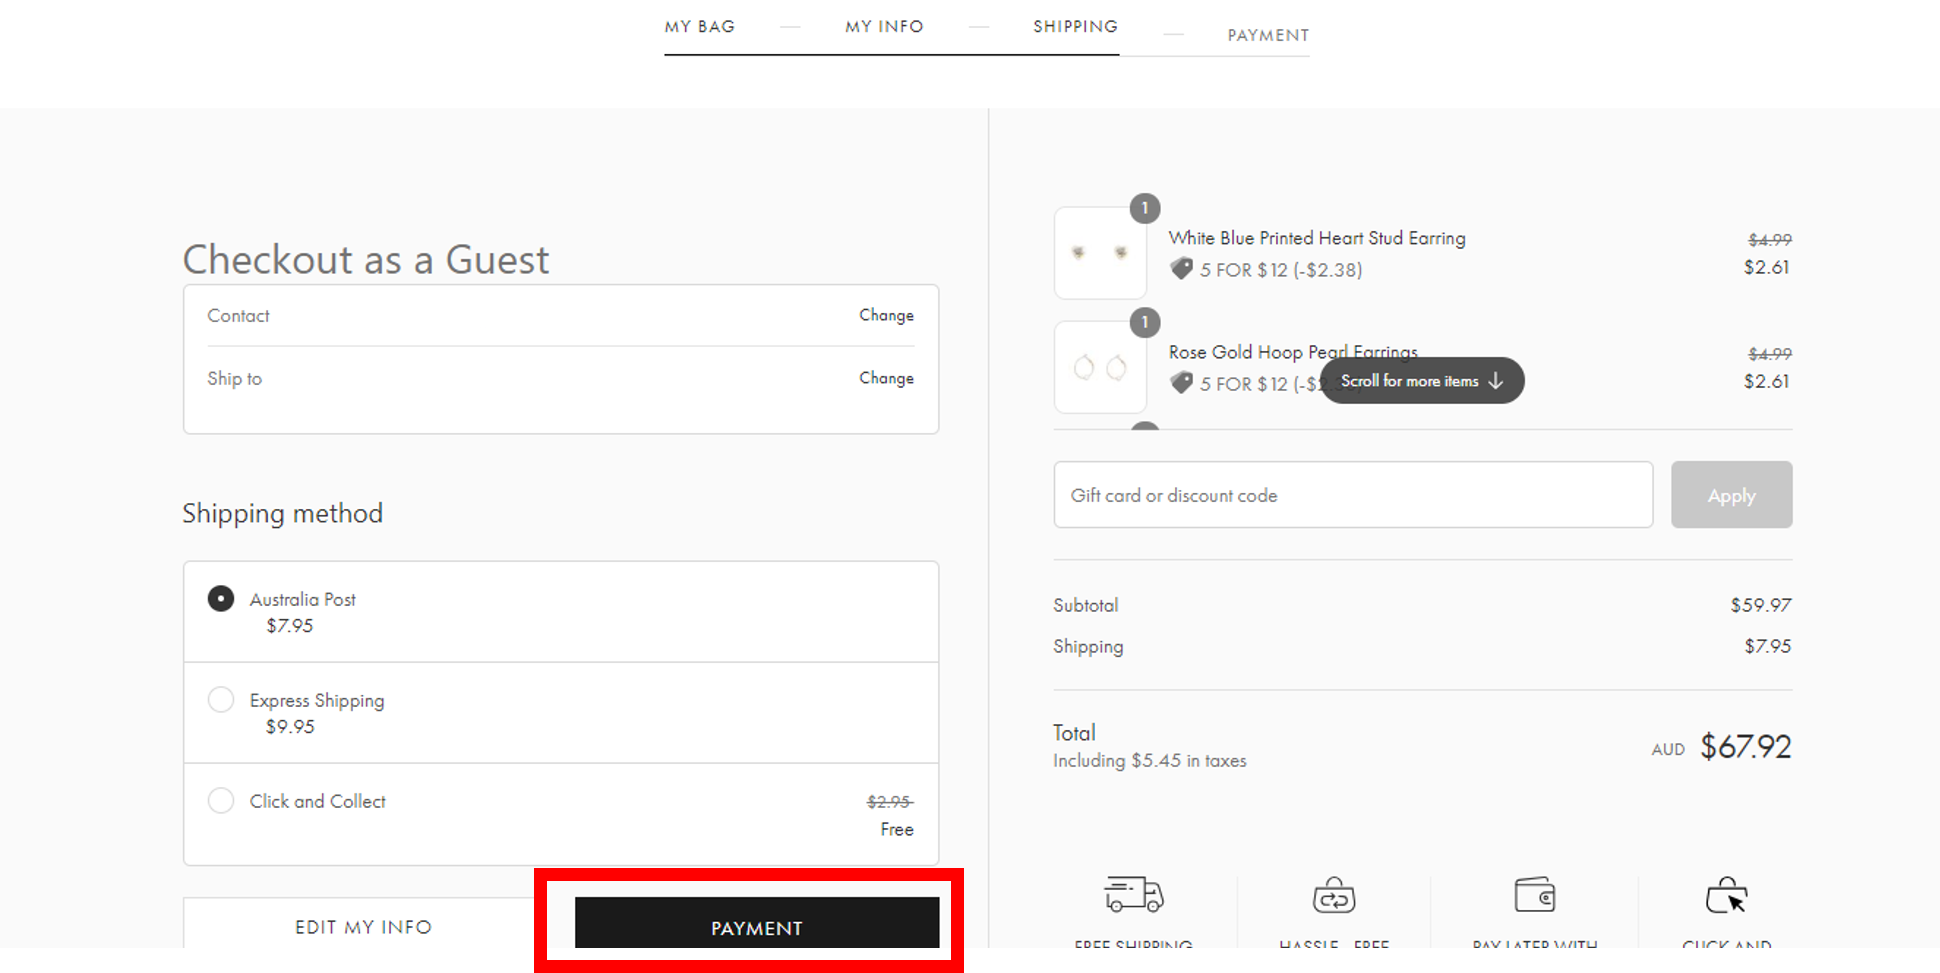Select Click and Collect radio option
The image size is (1940, 973).
(x=221, y=801)
